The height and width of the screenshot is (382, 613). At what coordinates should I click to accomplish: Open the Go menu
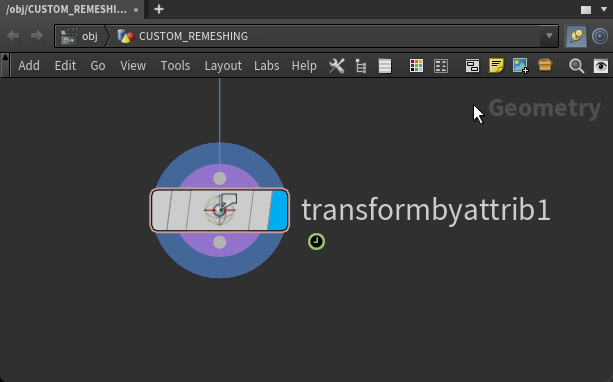tap(98, 66)
